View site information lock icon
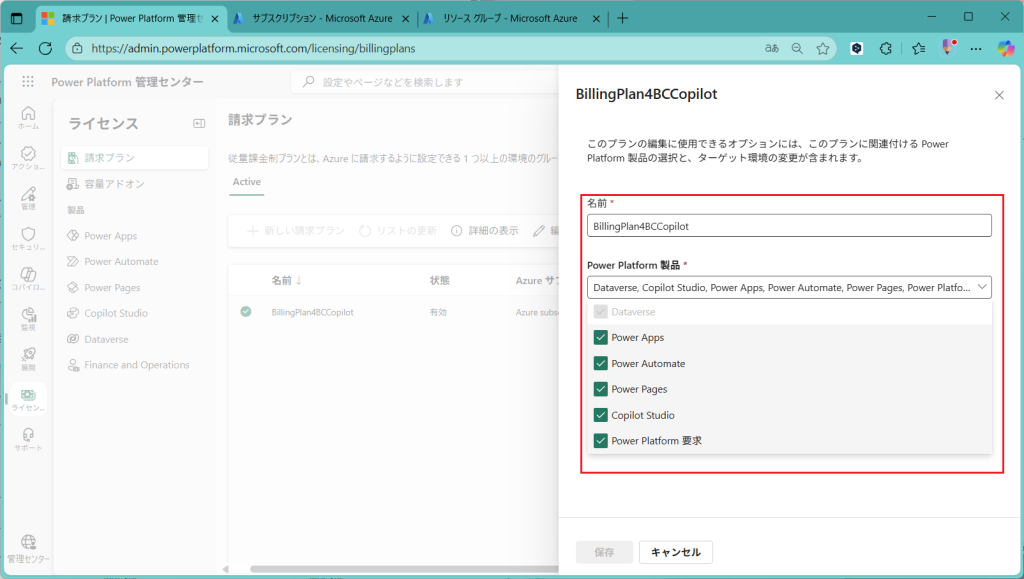Viewport: 1024px width, 579px height. [77, 48]
